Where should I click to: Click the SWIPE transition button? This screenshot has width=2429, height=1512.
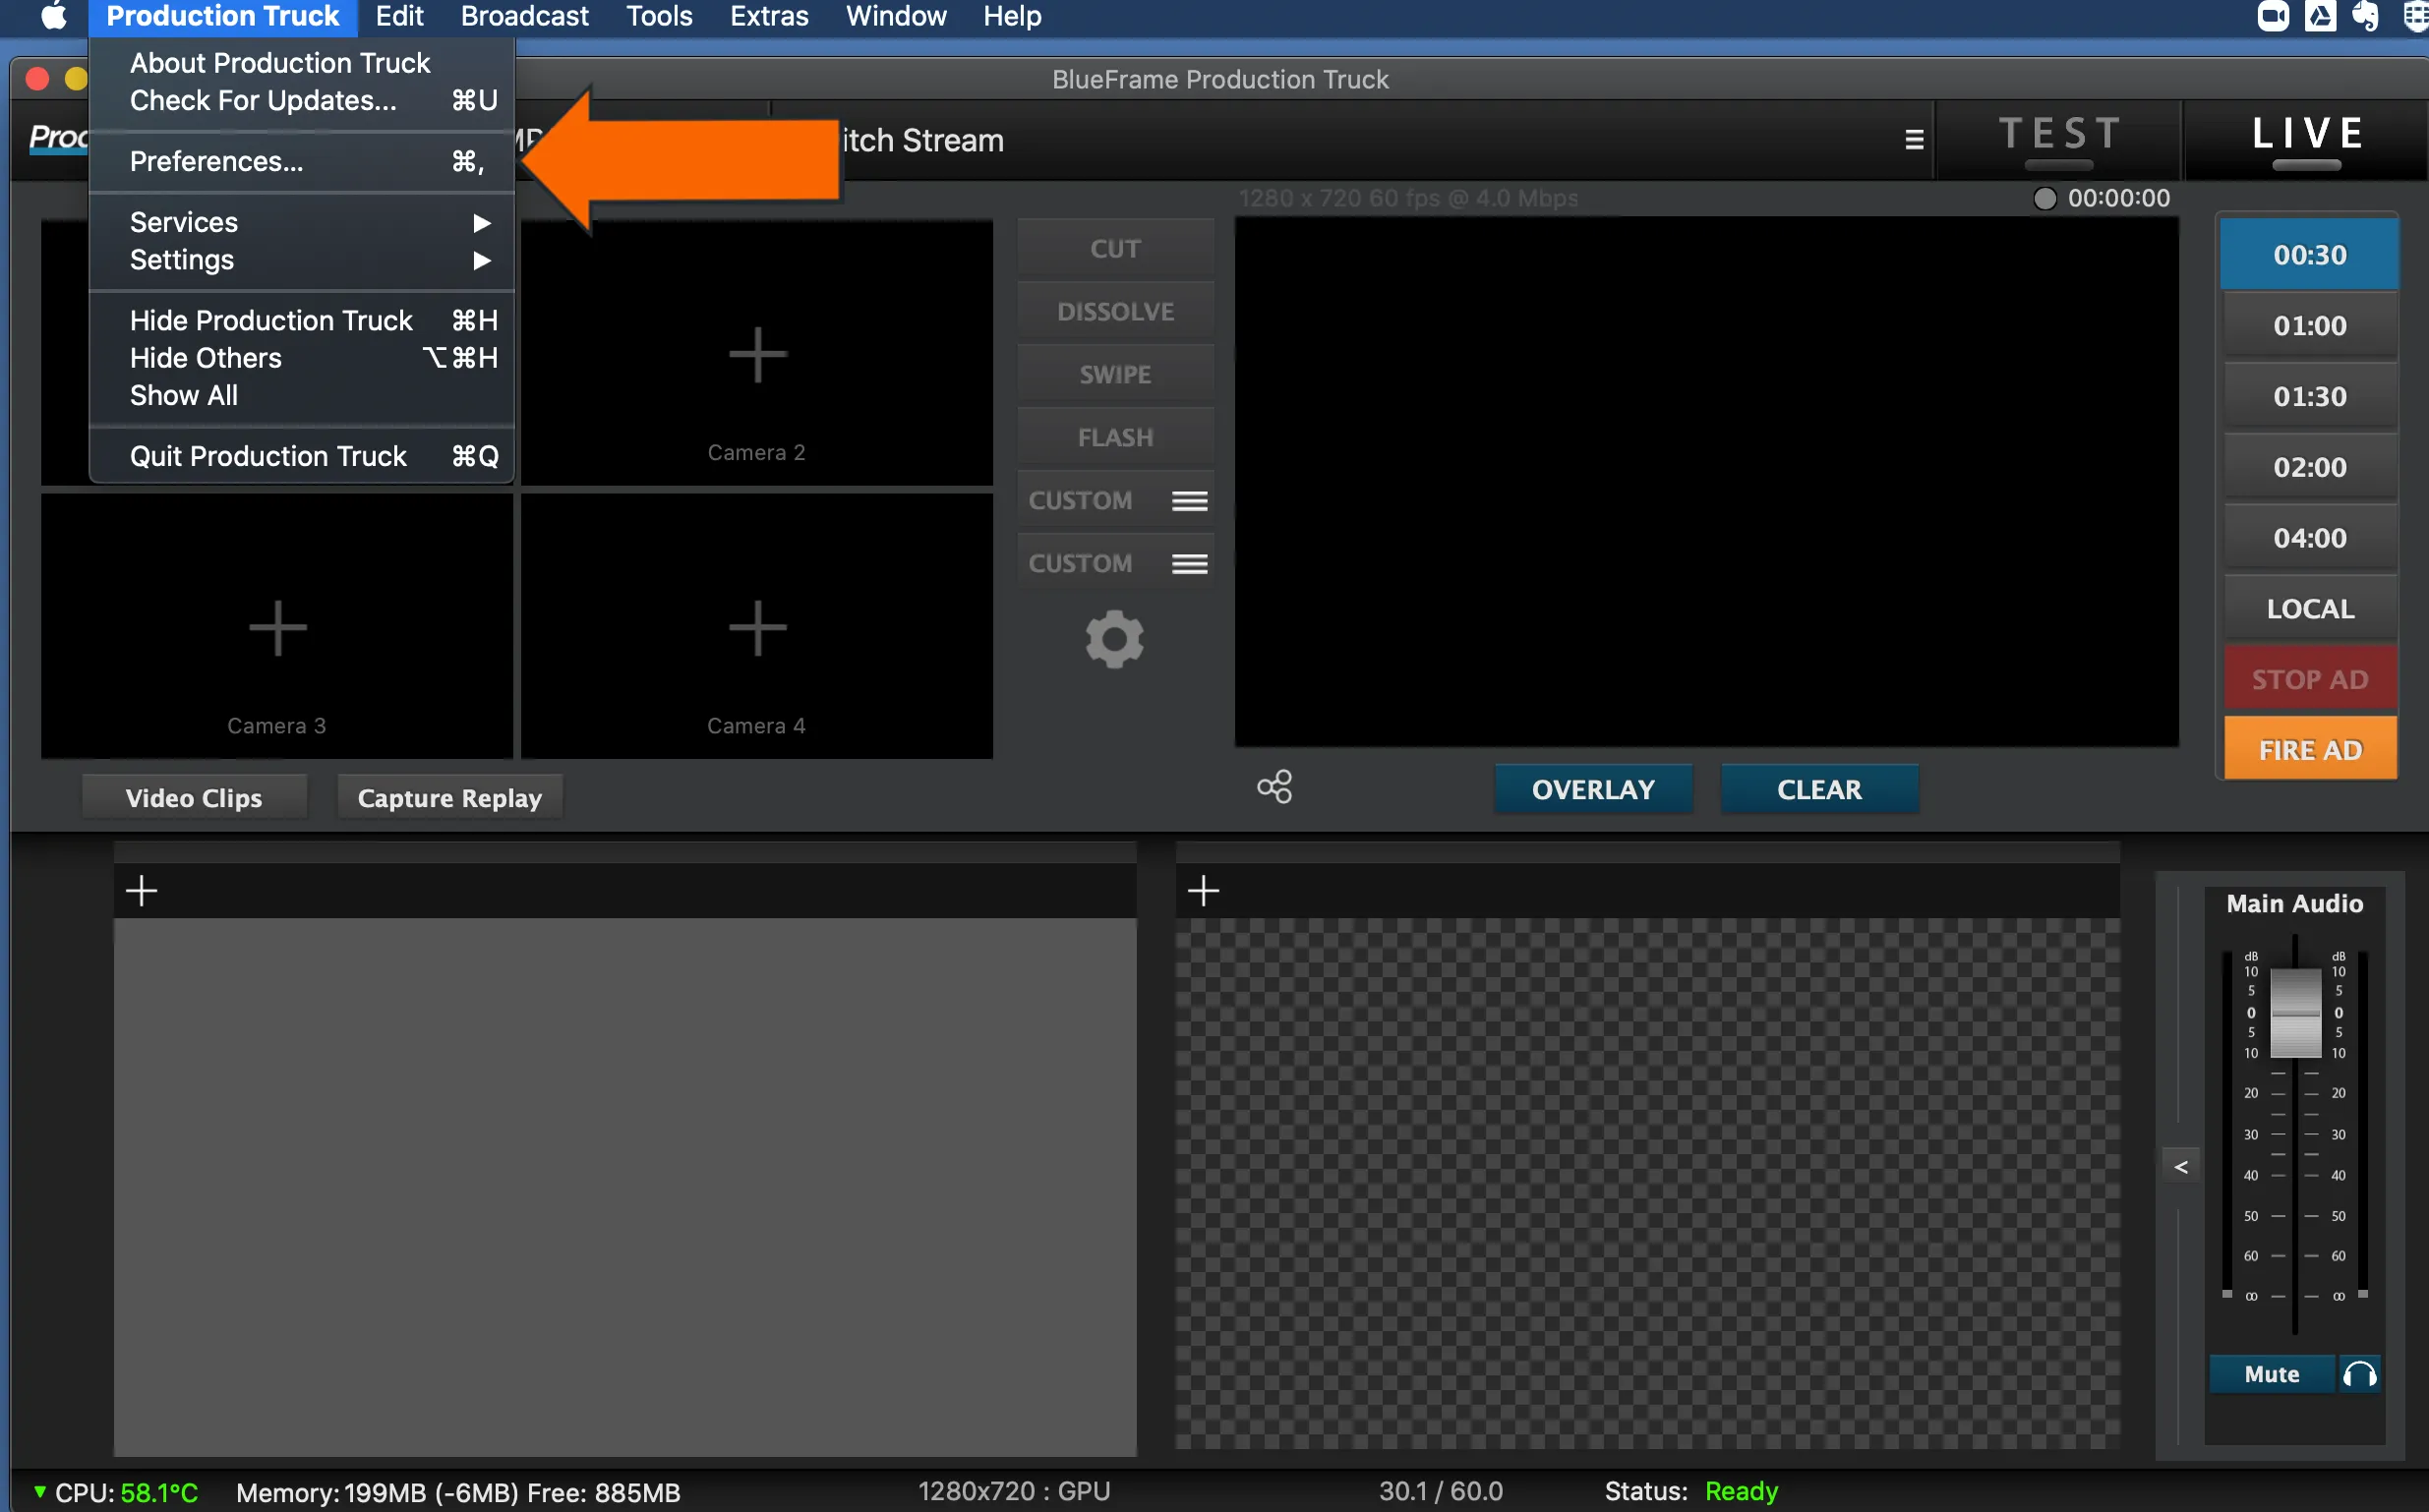click(x=1115, y=374)
